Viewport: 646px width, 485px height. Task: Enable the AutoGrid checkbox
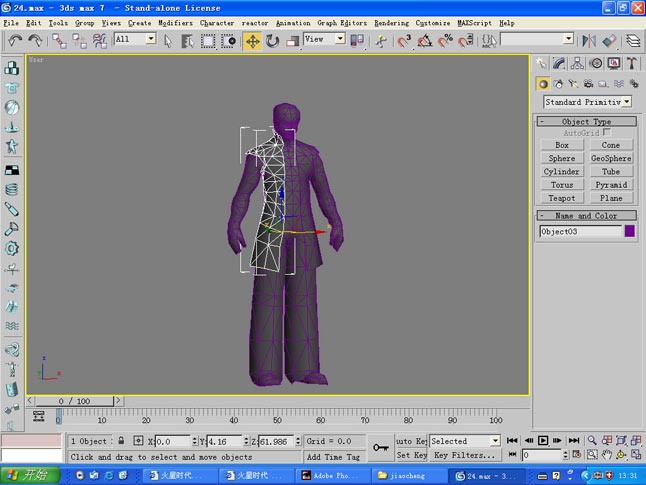pyautogui.click(x=606, y=132)
